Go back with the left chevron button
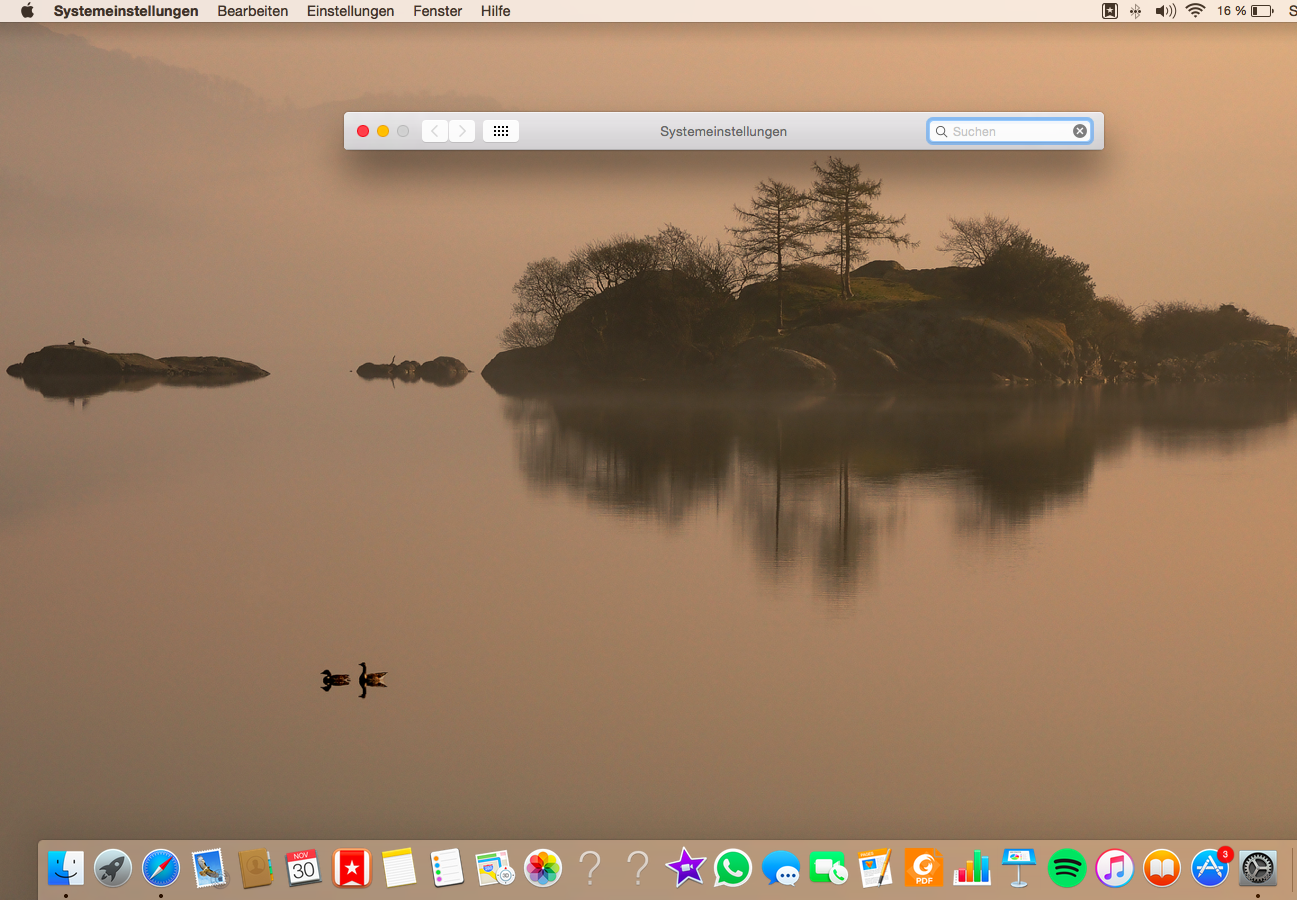This screenshot has height=900, width=1297. tap(435, 131)
